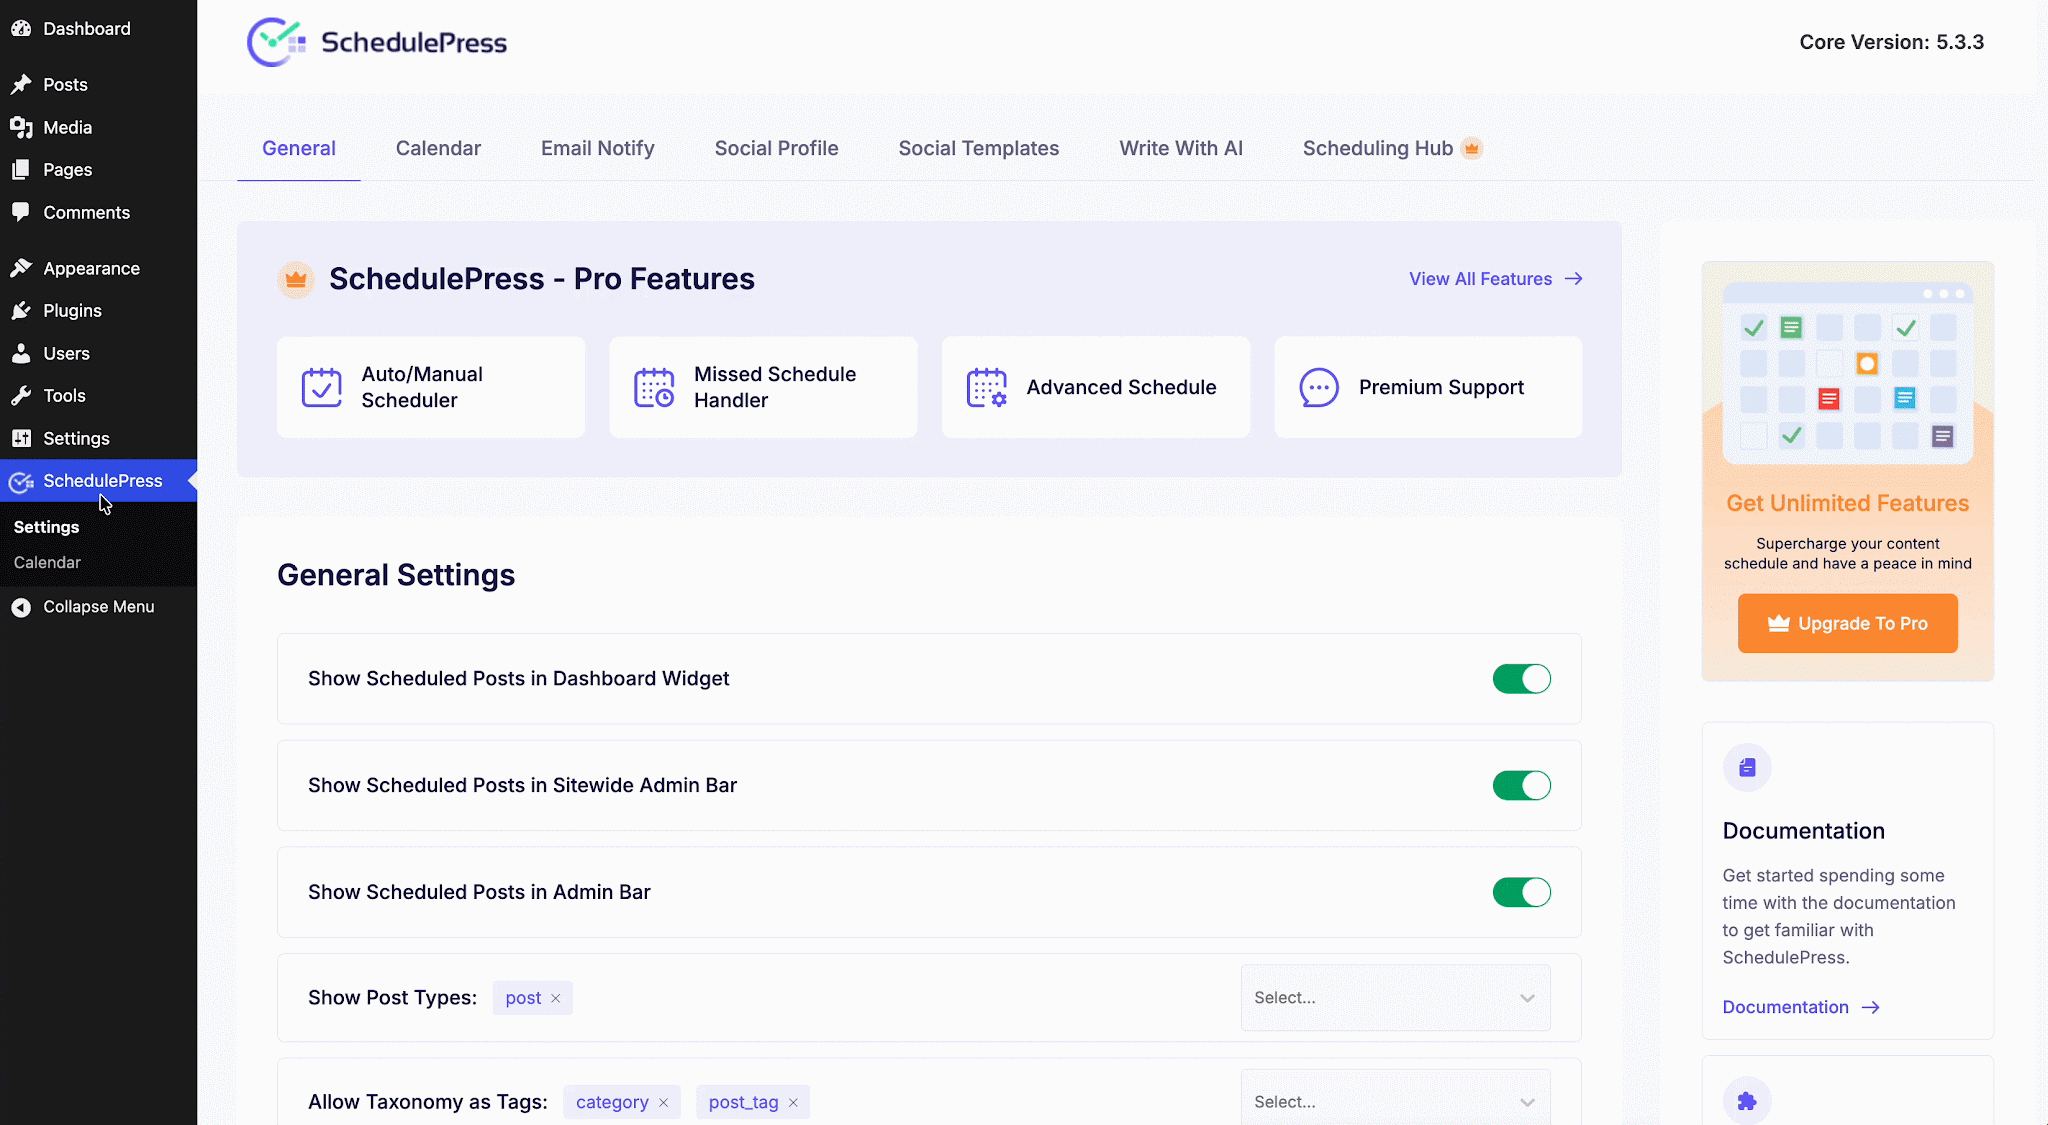
Task: Open the Social Profile tab
Action: [777, 148]
